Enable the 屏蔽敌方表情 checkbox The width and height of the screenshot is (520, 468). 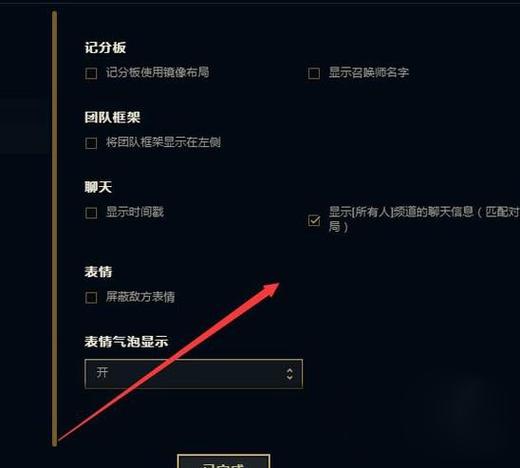click(x=91, y=298)
